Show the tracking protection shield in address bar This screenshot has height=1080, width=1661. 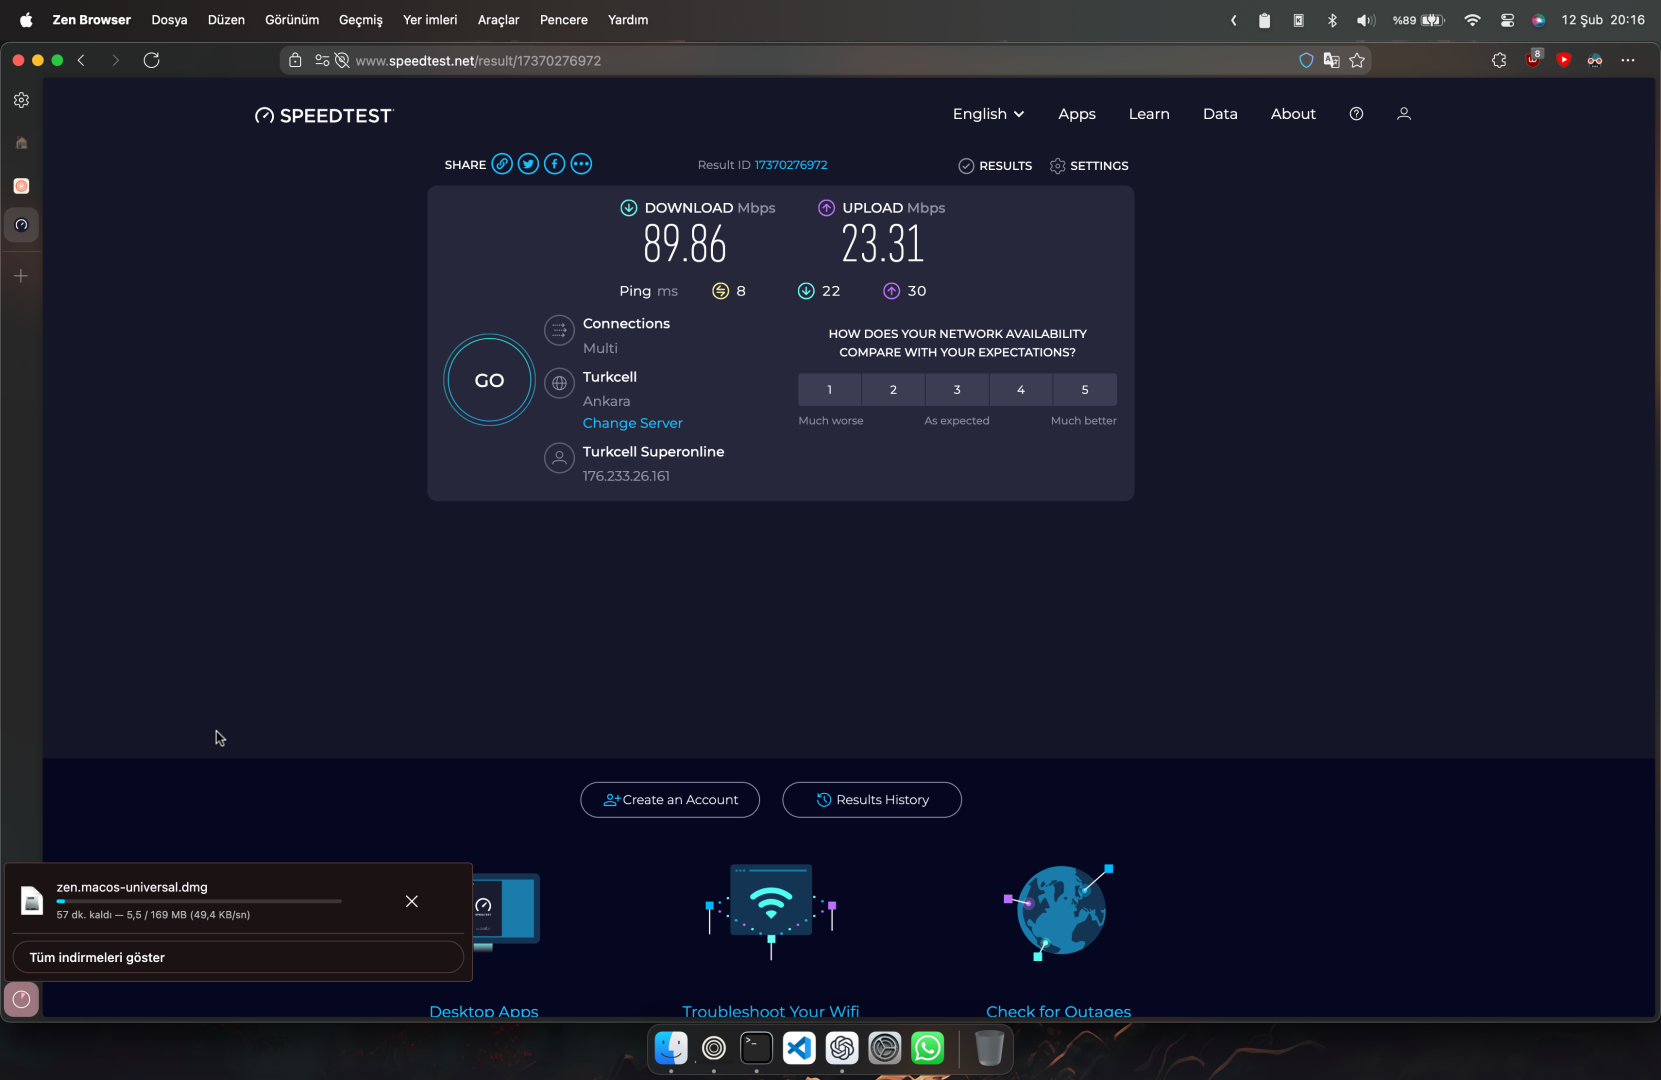point(1306,61)
